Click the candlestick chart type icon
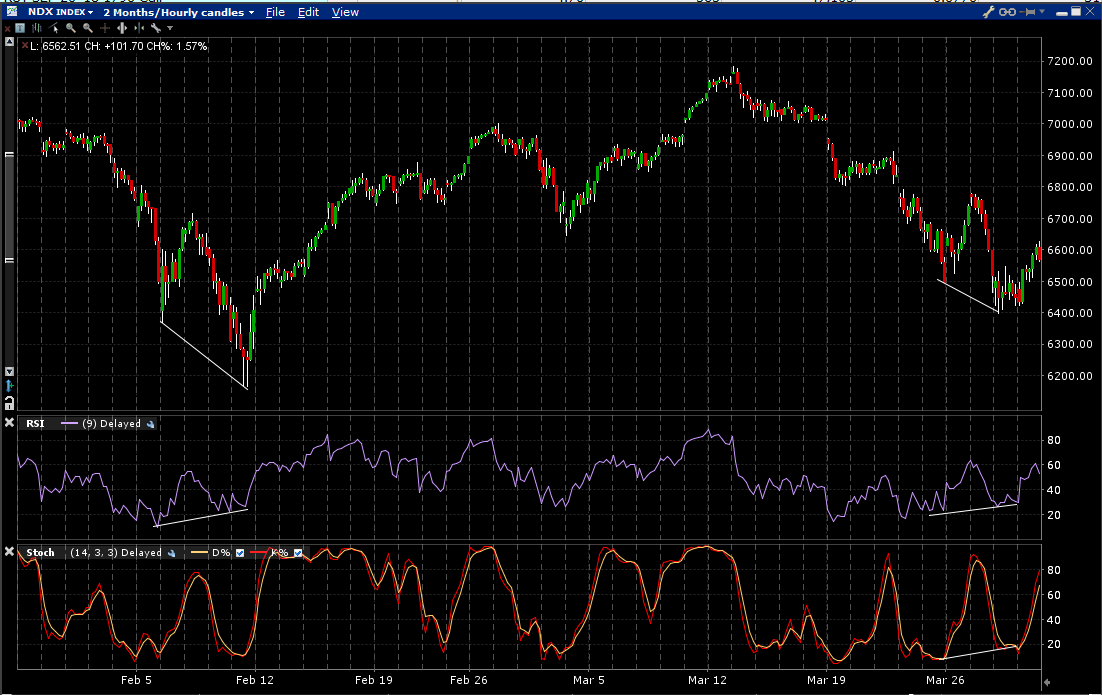The image size is (1102, 695). (x=37, y=28)
